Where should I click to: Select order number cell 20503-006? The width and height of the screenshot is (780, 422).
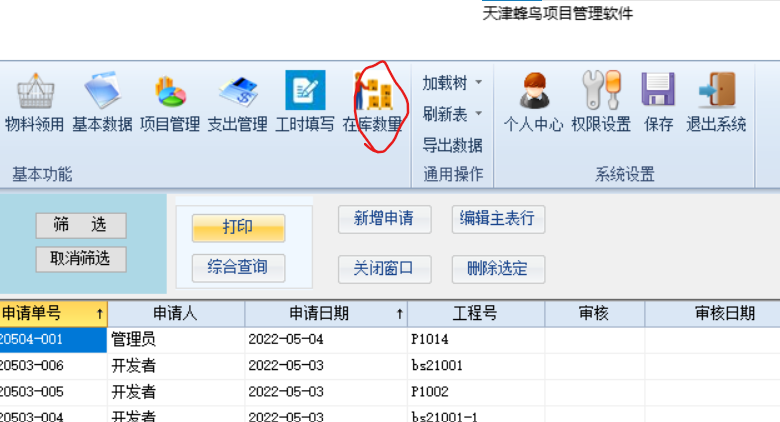(53, 366)
